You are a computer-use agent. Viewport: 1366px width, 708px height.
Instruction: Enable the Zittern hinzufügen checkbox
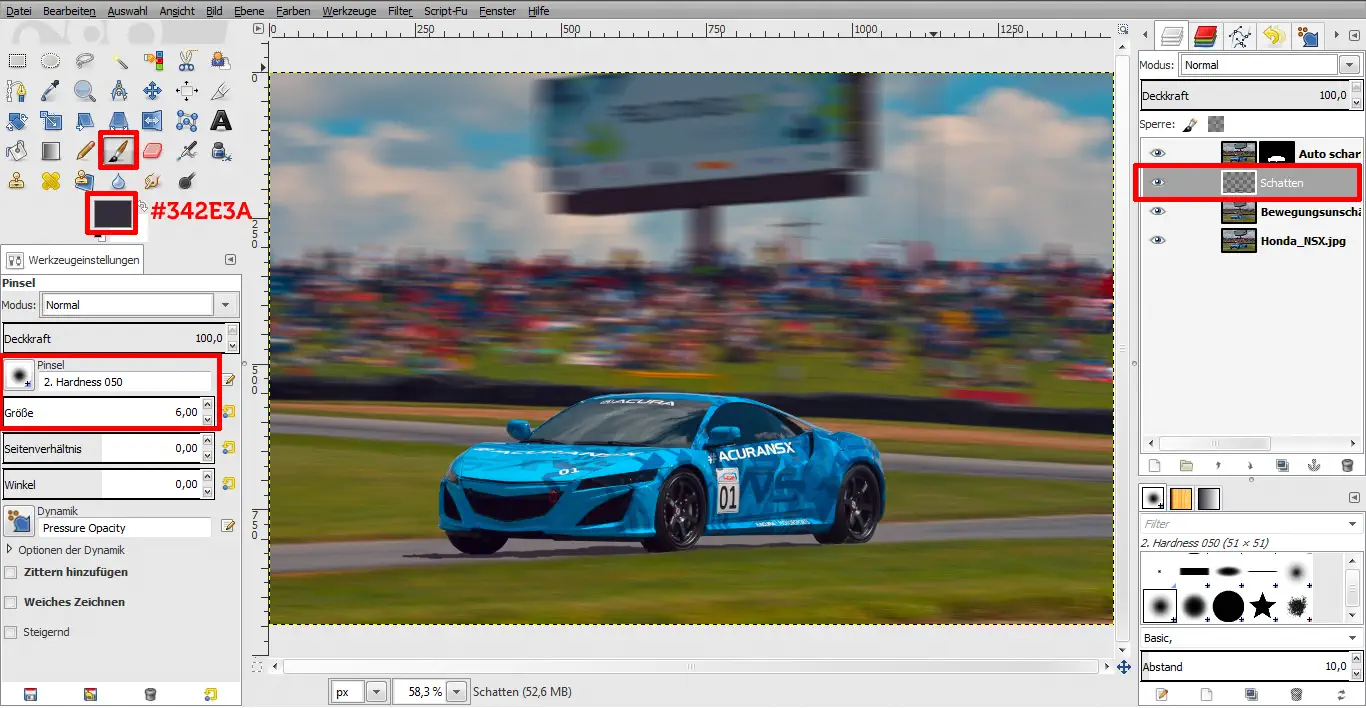[11, 572]
